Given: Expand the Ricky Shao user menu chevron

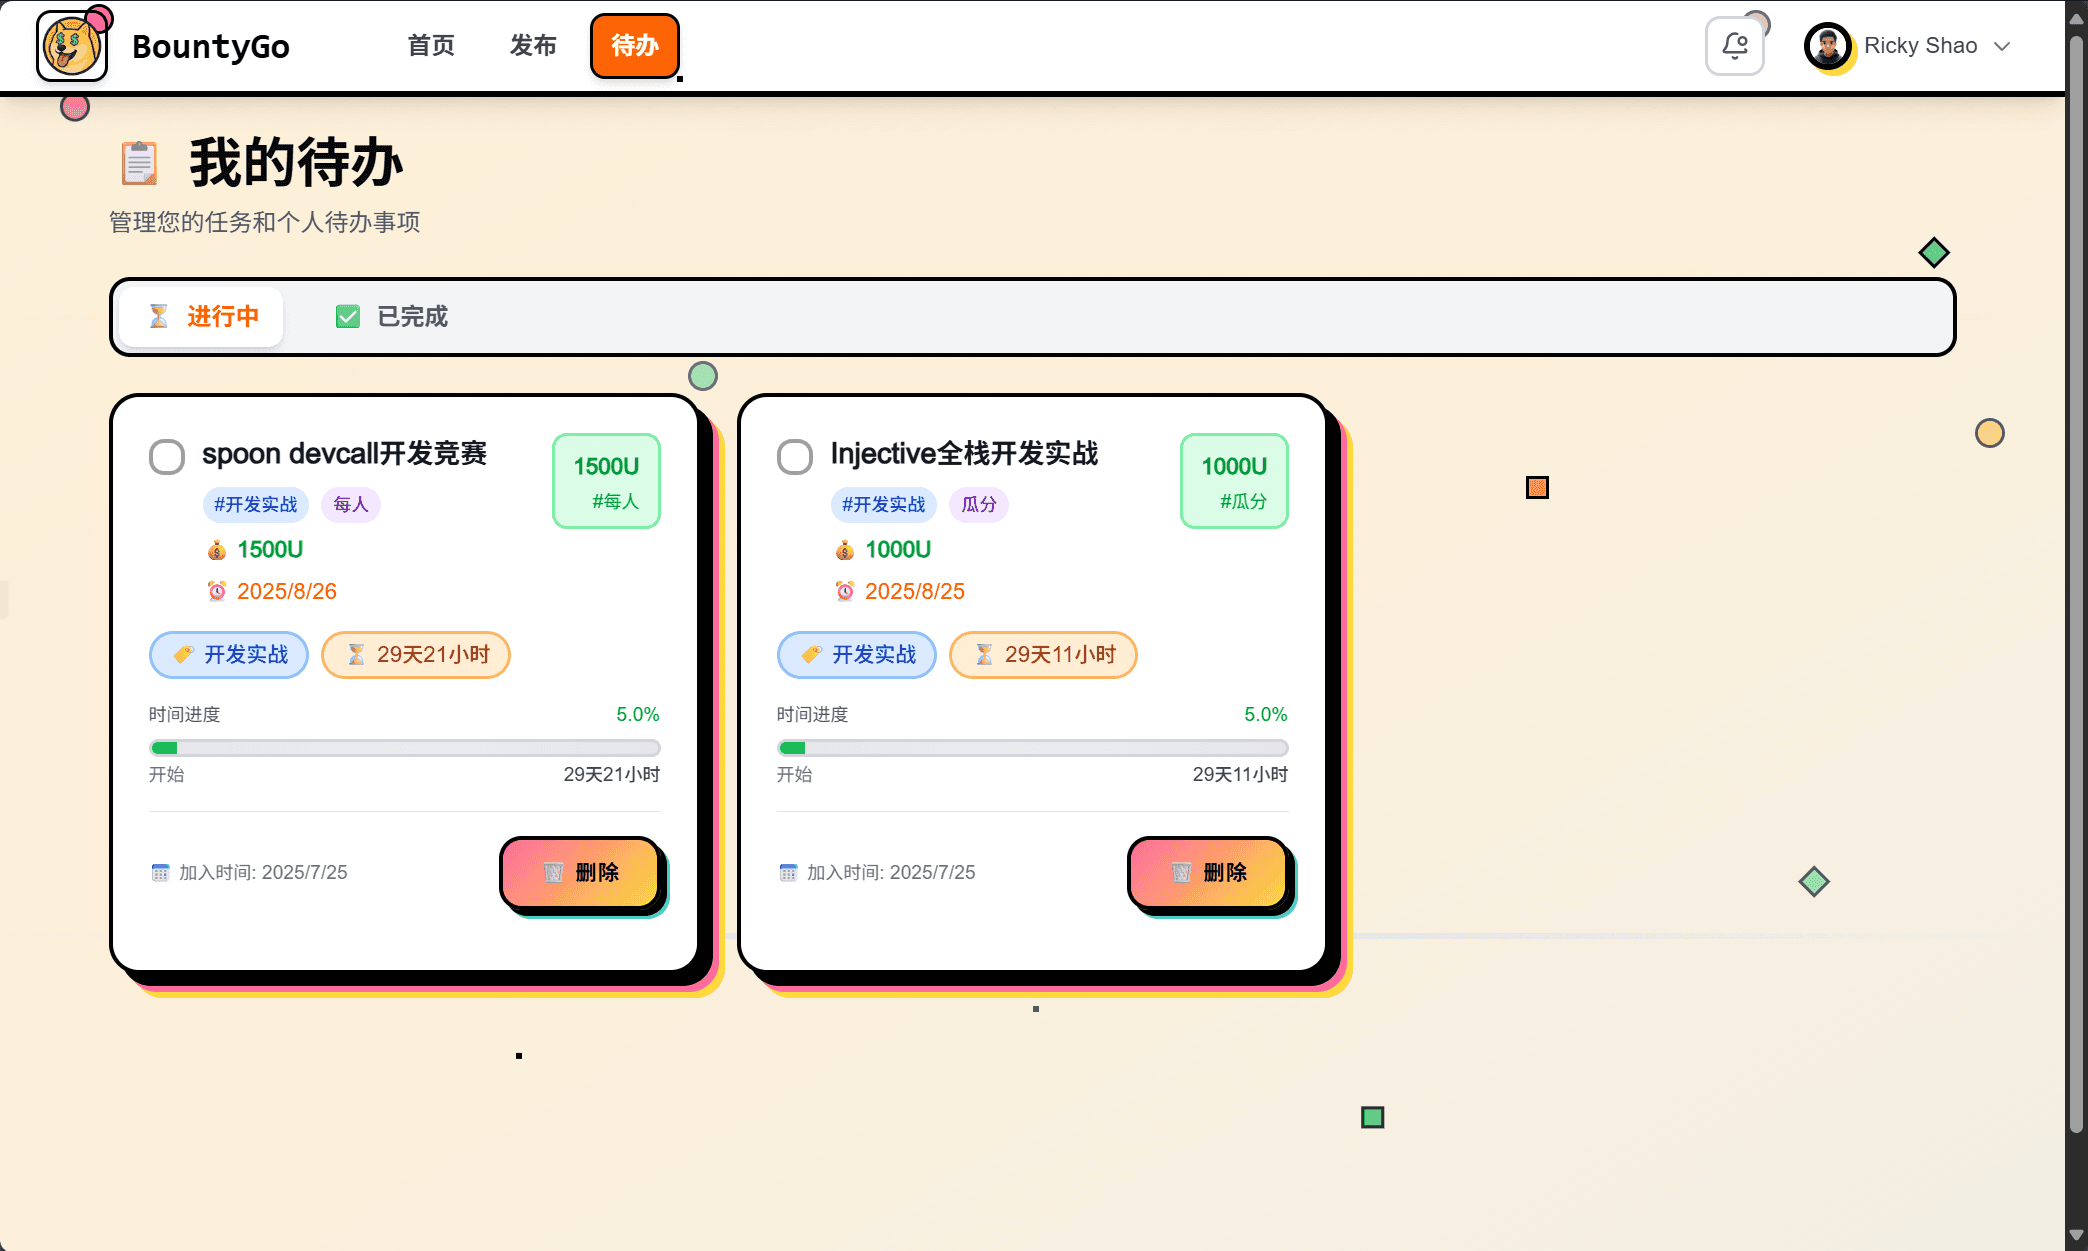Looking at the screenshot, I should click(2002, 46).
